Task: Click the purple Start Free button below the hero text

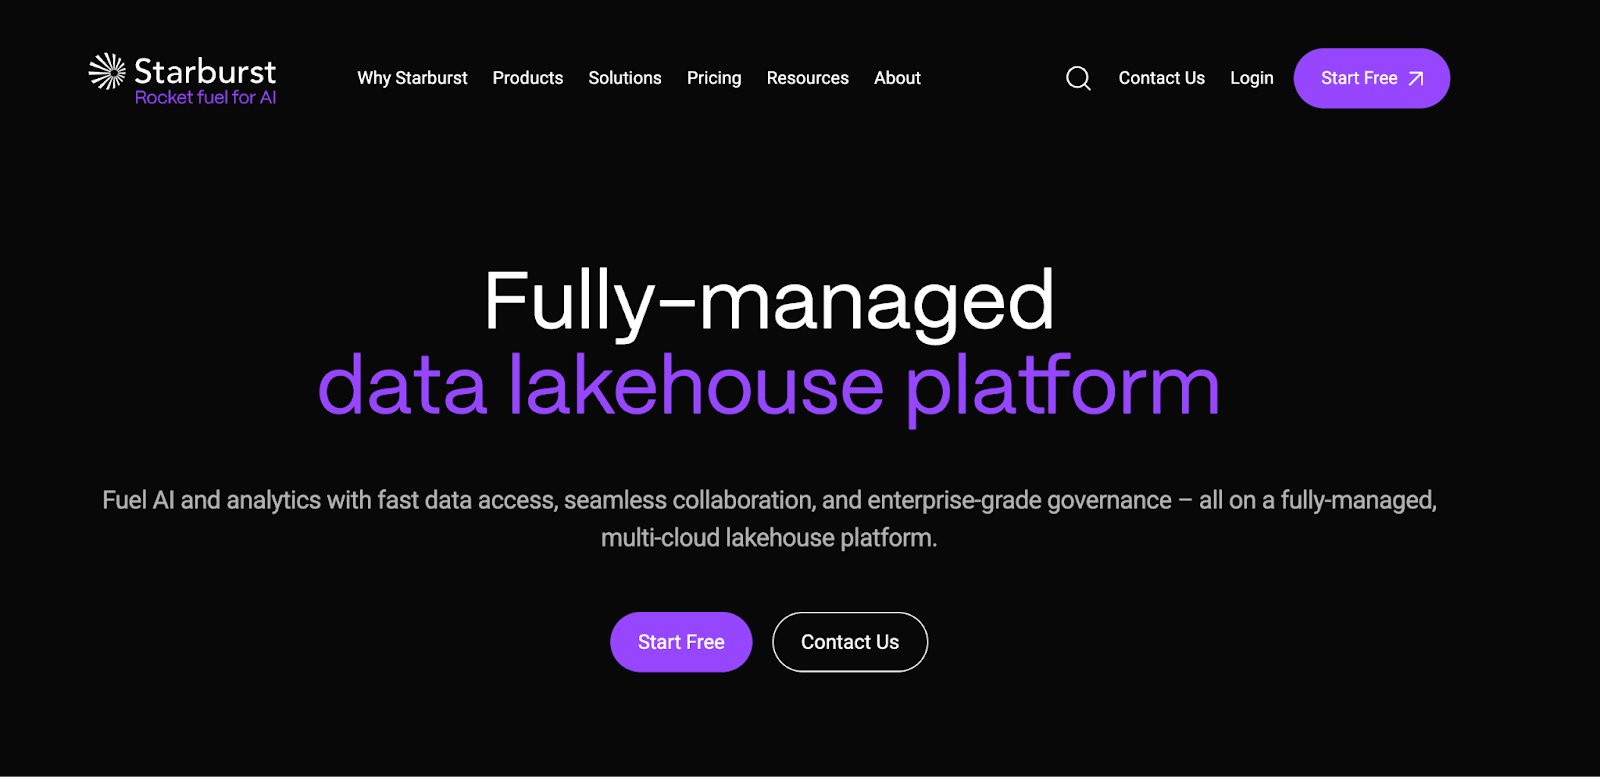Action: (x=681, y=642)
